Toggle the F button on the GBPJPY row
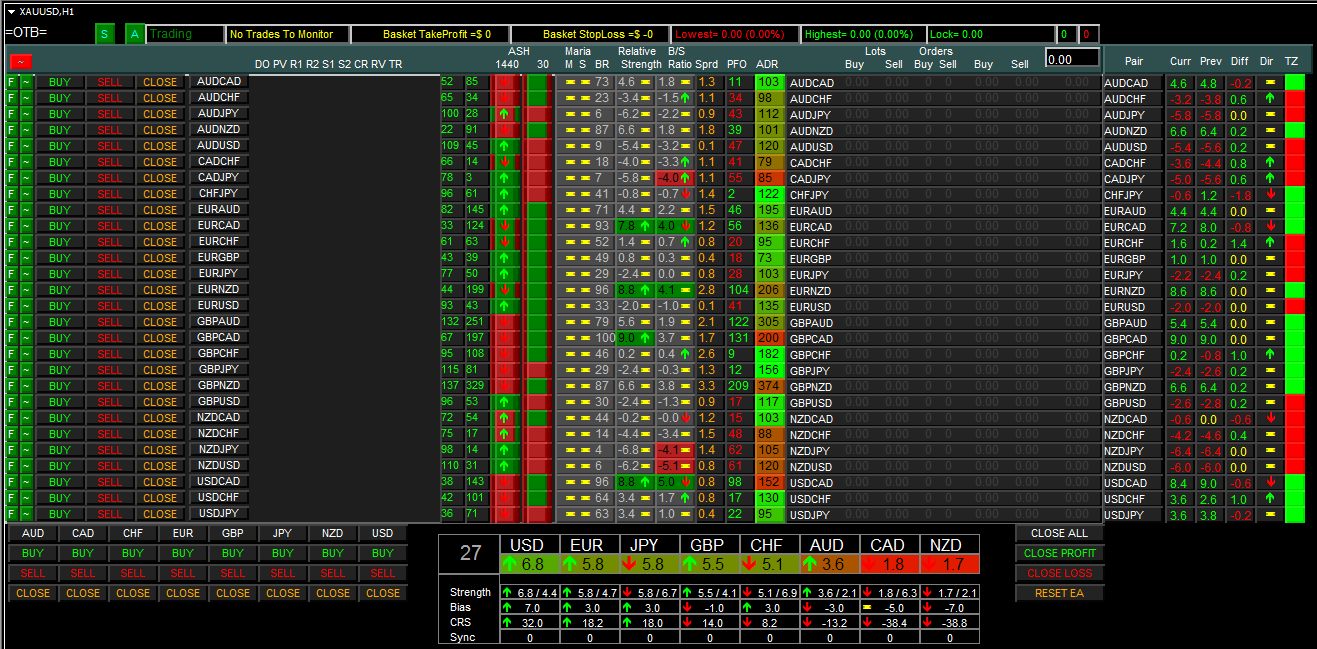 [x=12, y=370]
